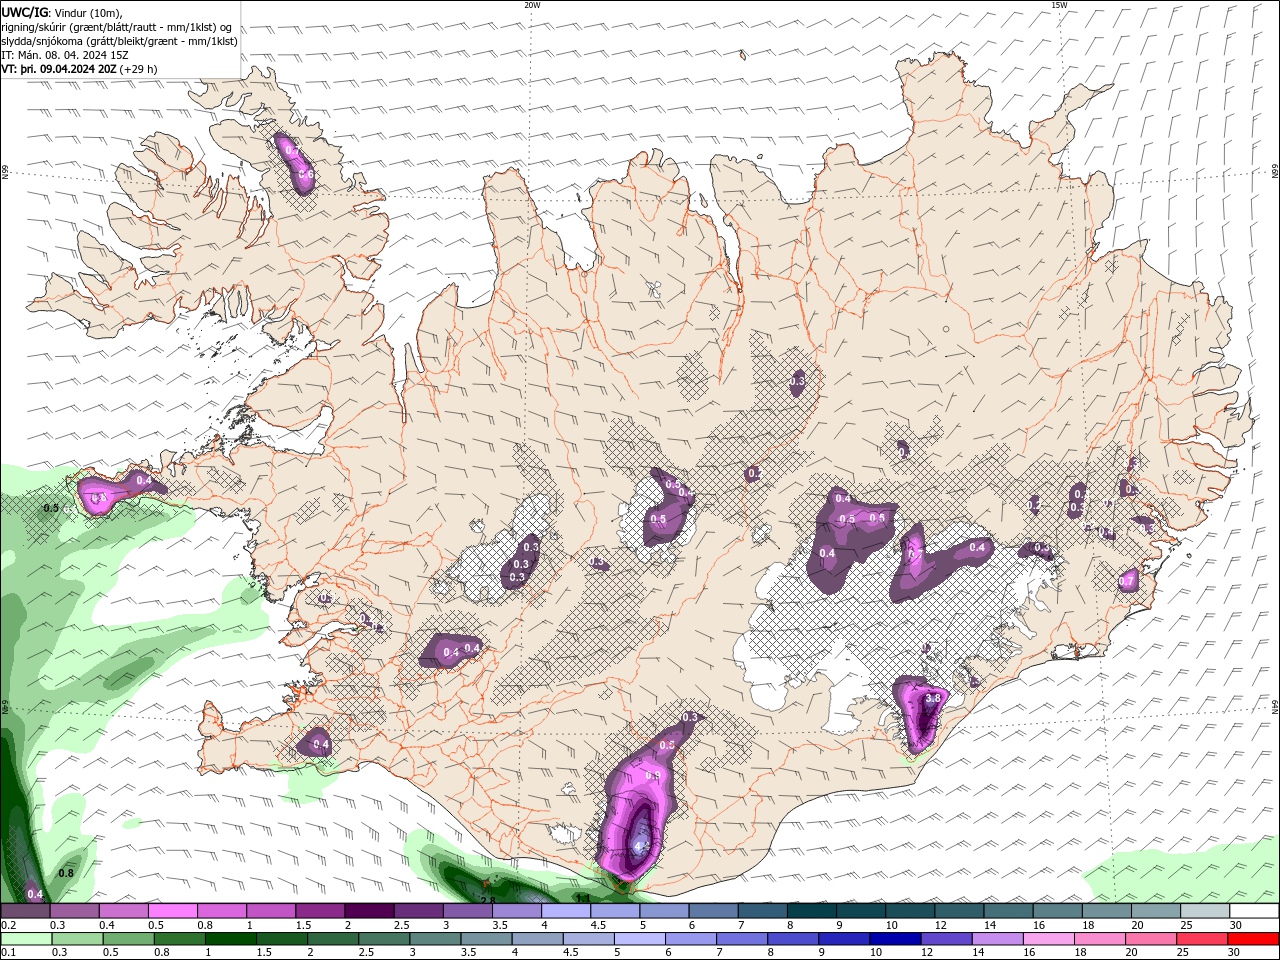Viewport: 1280px width, 960px height.
Task: Pick the bright red rain swatch labelled 30
Action: (x=1255, y=939)
